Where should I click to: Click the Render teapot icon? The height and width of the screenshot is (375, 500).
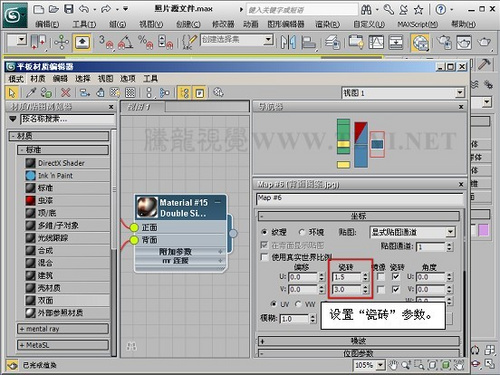point(484,42)
